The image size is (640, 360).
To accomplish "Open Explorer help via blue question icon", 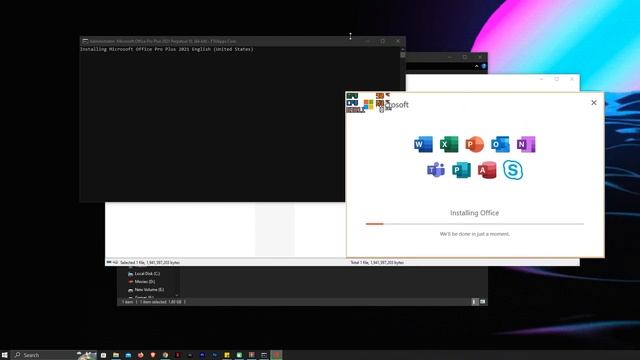I will click(484, 66).
